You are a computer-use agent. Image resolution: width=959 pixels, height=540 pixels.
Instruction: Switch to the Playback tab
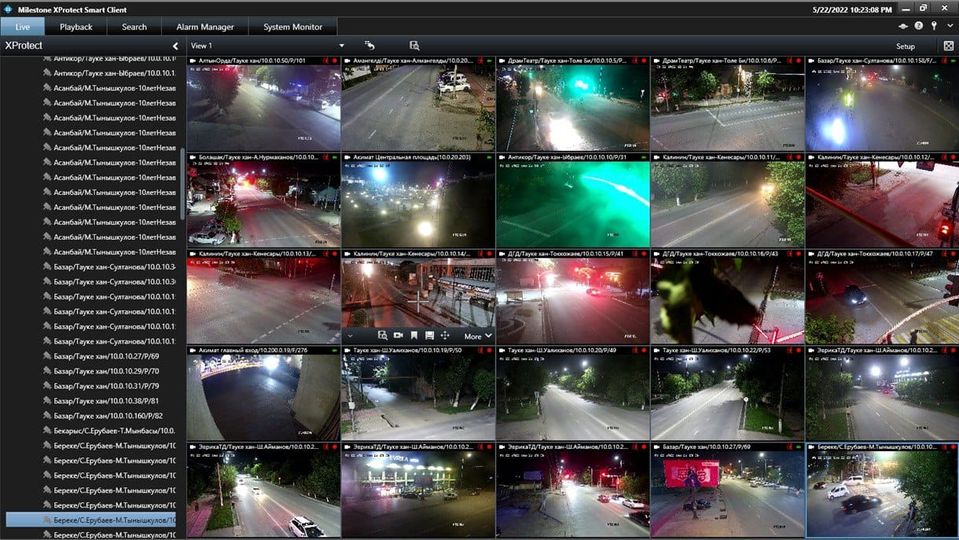click(76, 27)
